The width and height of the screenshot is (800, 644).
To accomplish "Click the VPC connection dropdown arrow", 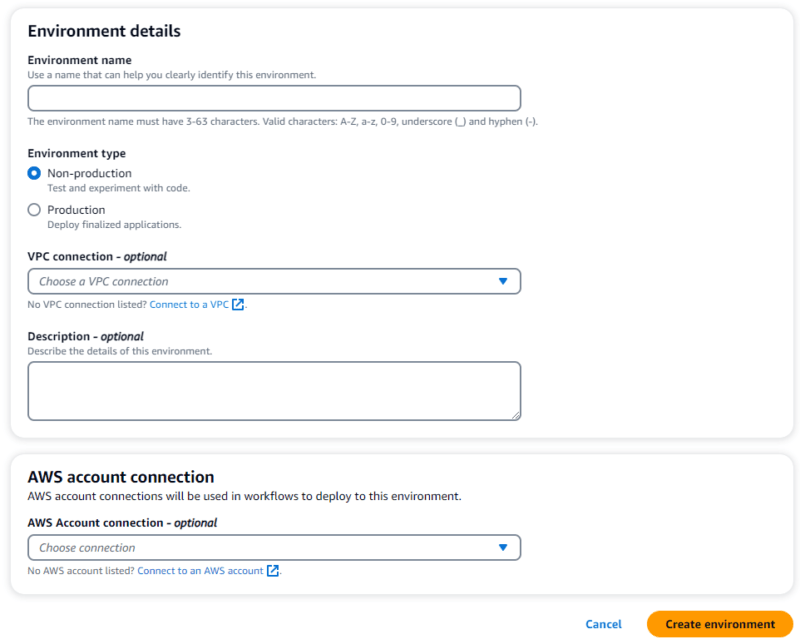I will (504, 281).
